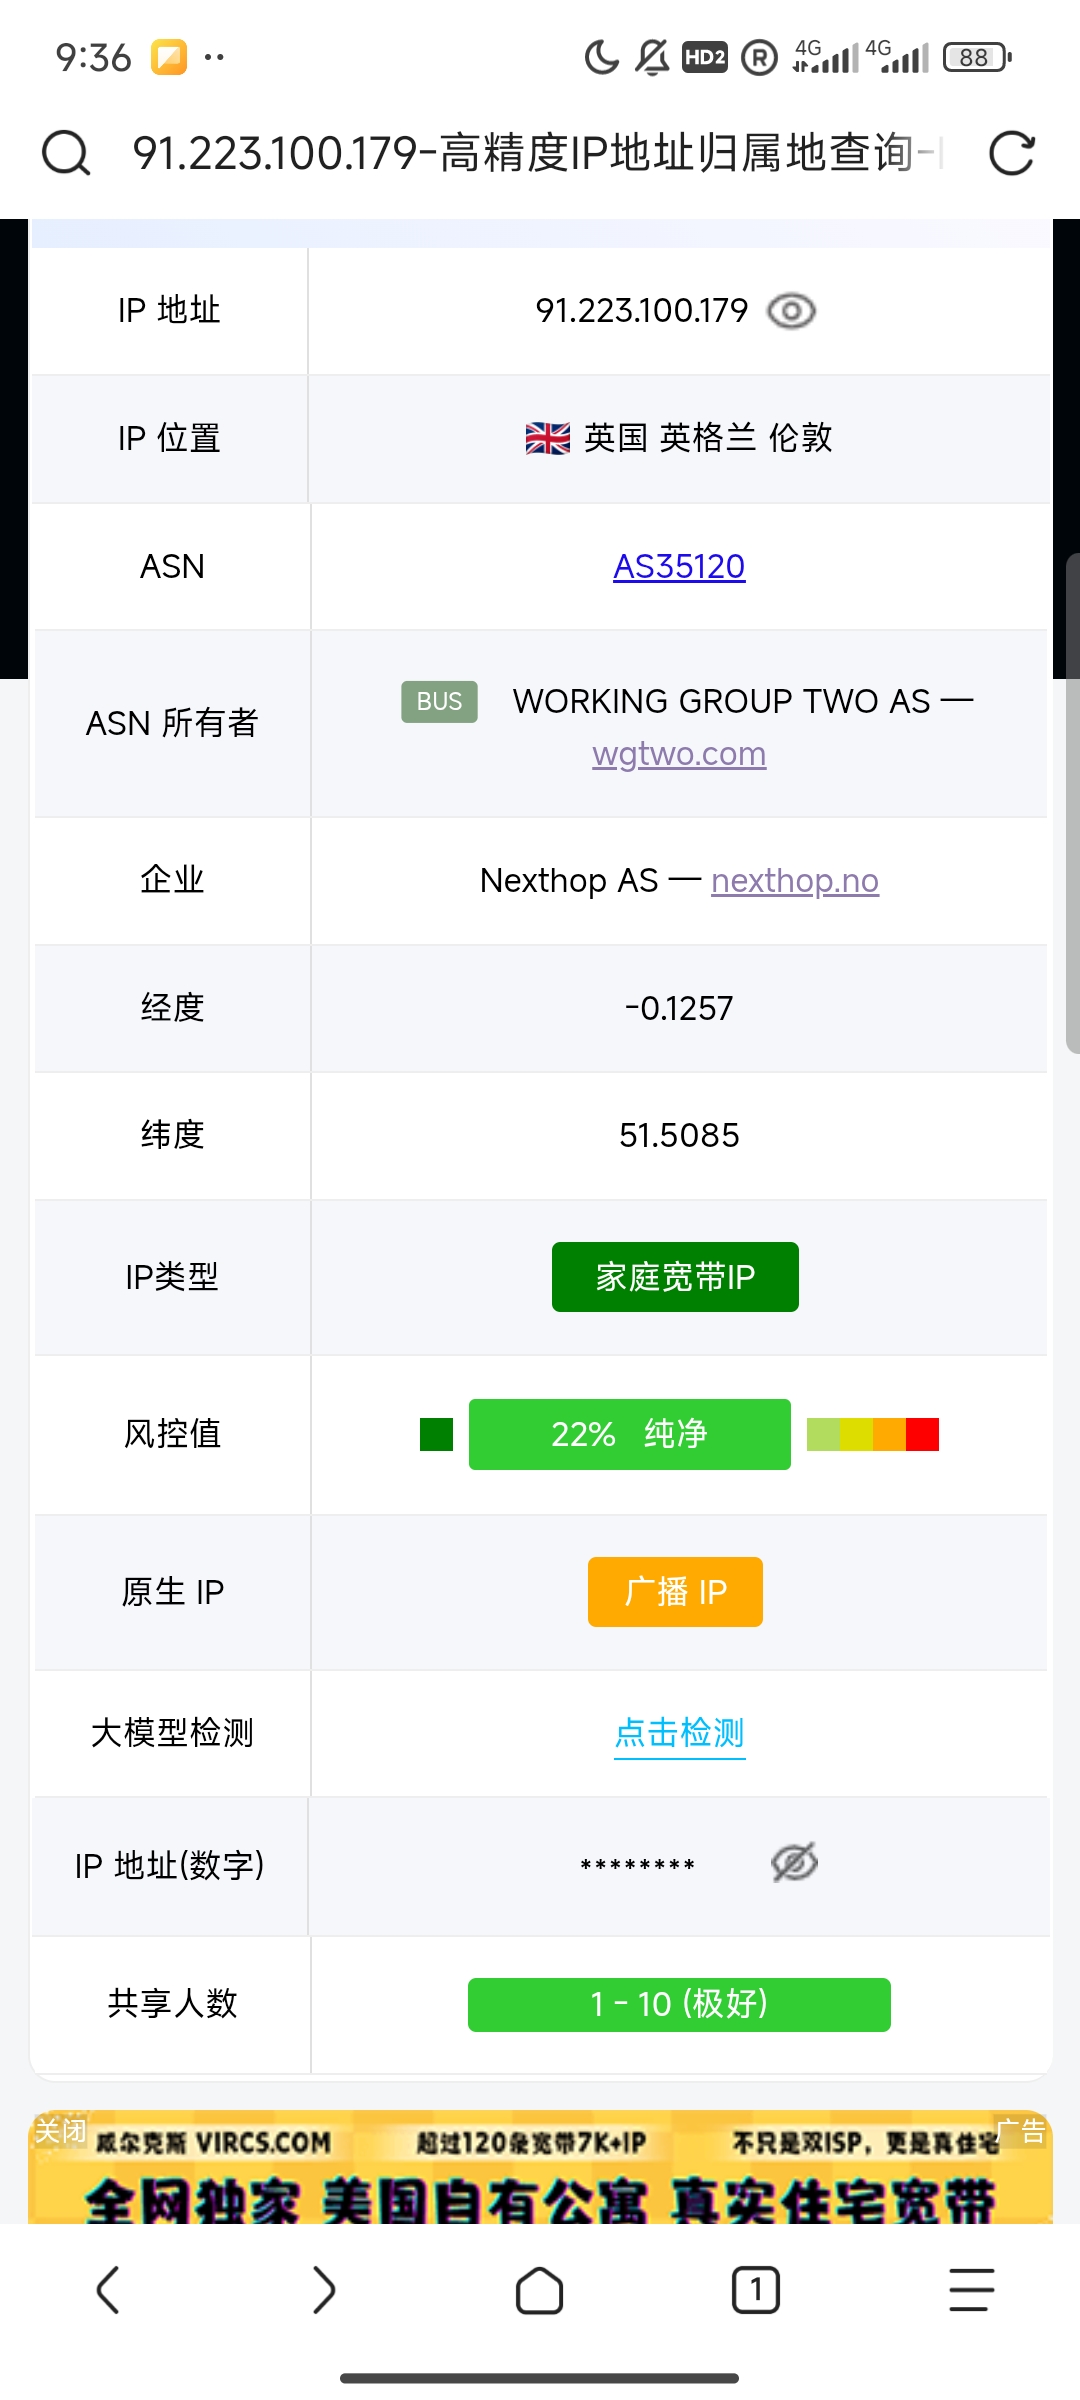Viewport: 1080px width, 2400px height.
Task: Open the AS35120 link
Action: [x=678, y=566]
